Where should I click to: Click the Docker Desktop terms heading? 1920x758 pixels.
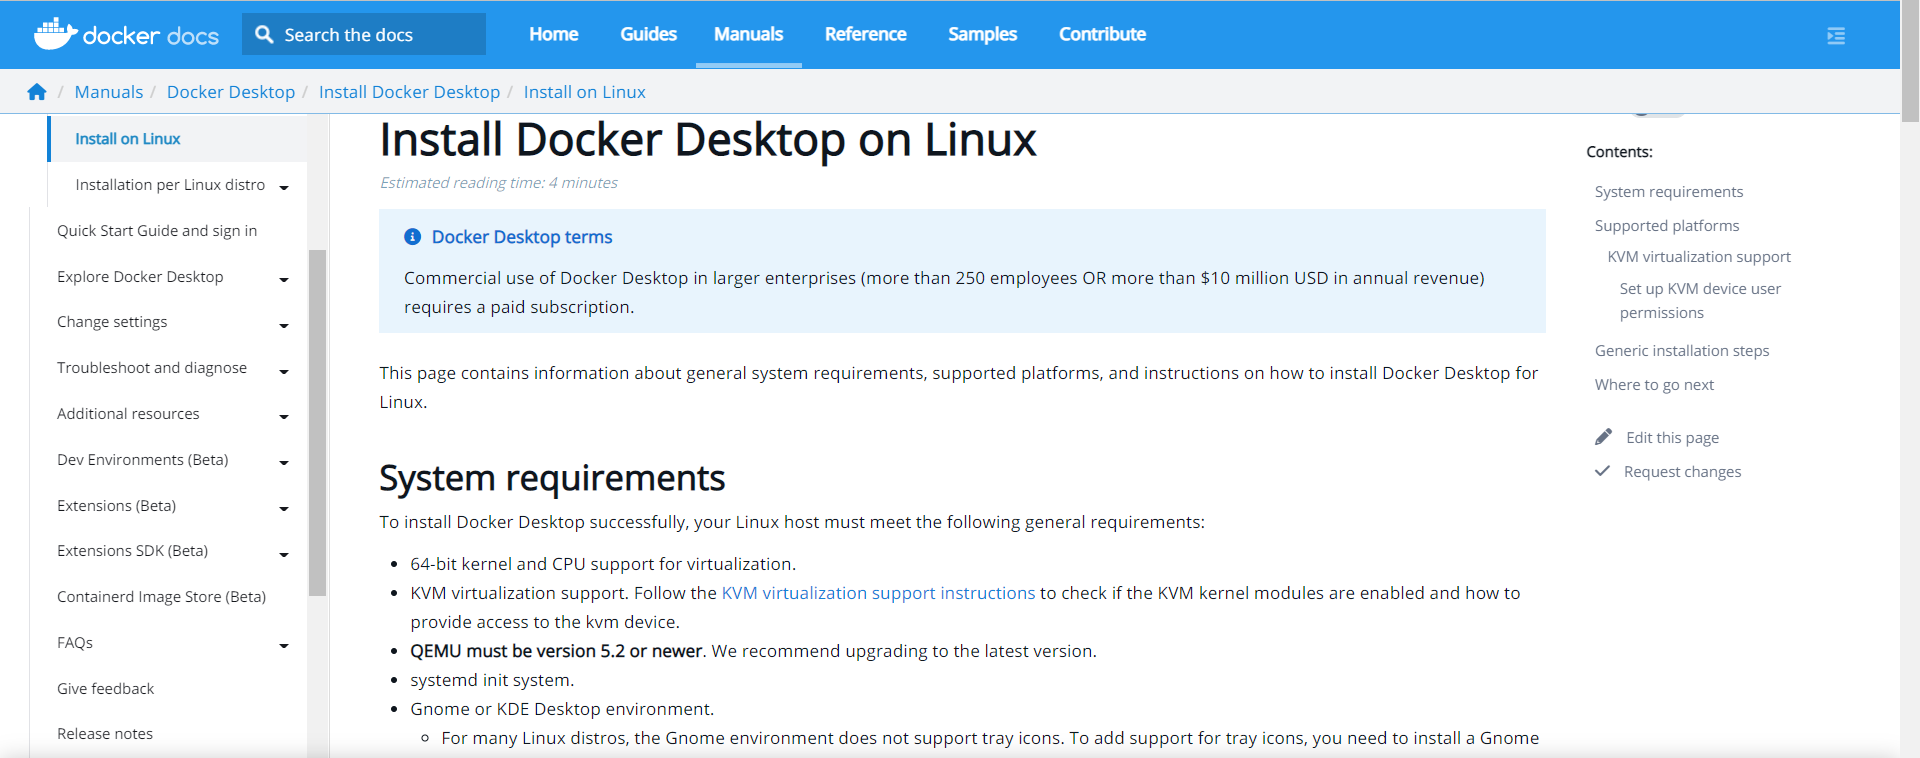pos(522,237)
